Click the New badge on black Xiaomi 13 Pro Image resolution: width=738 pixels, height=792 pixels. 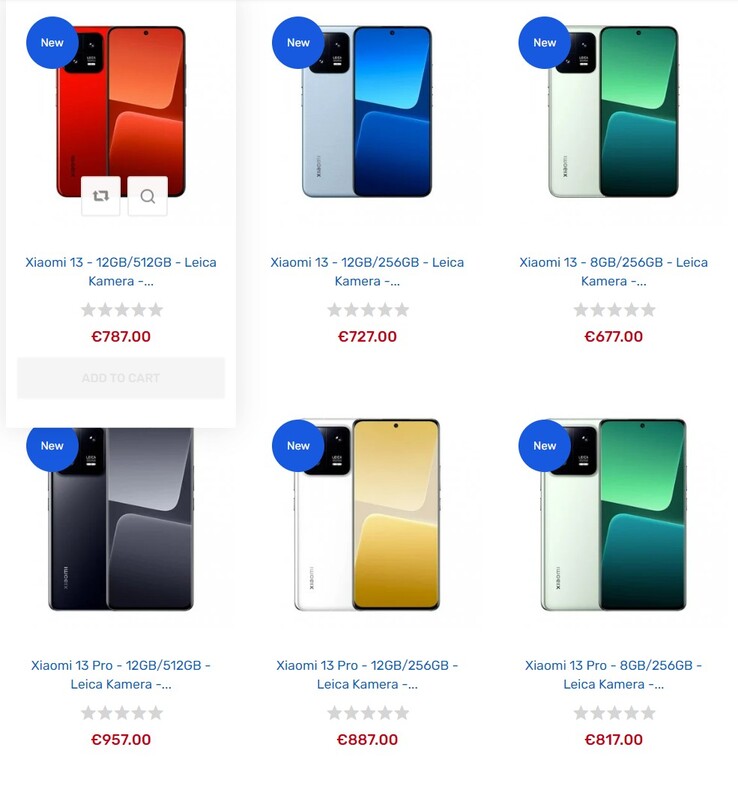click(52, 447)
